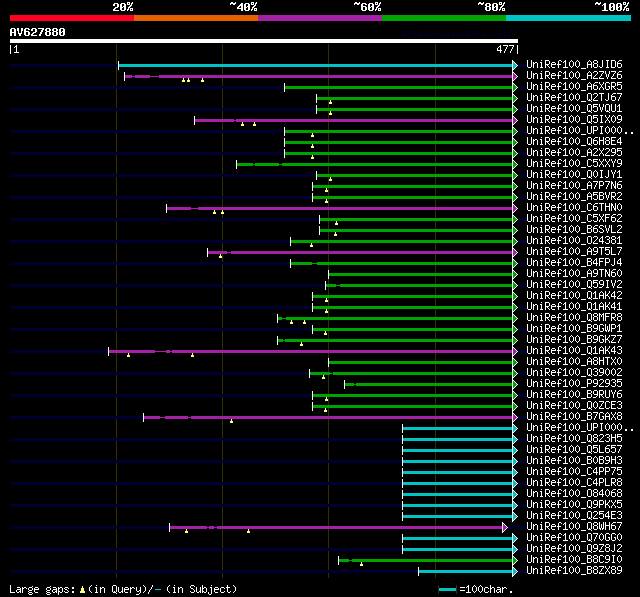Select the UniRef100_C6THN0 label
640x597 pixels.
[574, 208]
